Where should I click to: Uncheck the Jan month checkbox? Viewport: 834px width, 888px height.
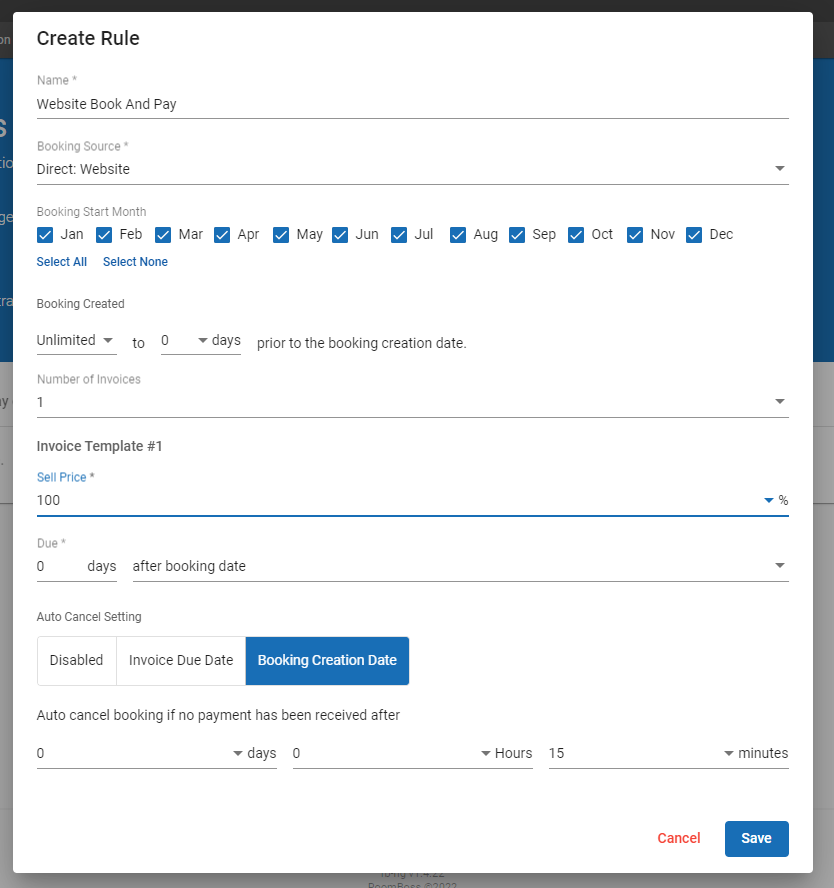45,235
